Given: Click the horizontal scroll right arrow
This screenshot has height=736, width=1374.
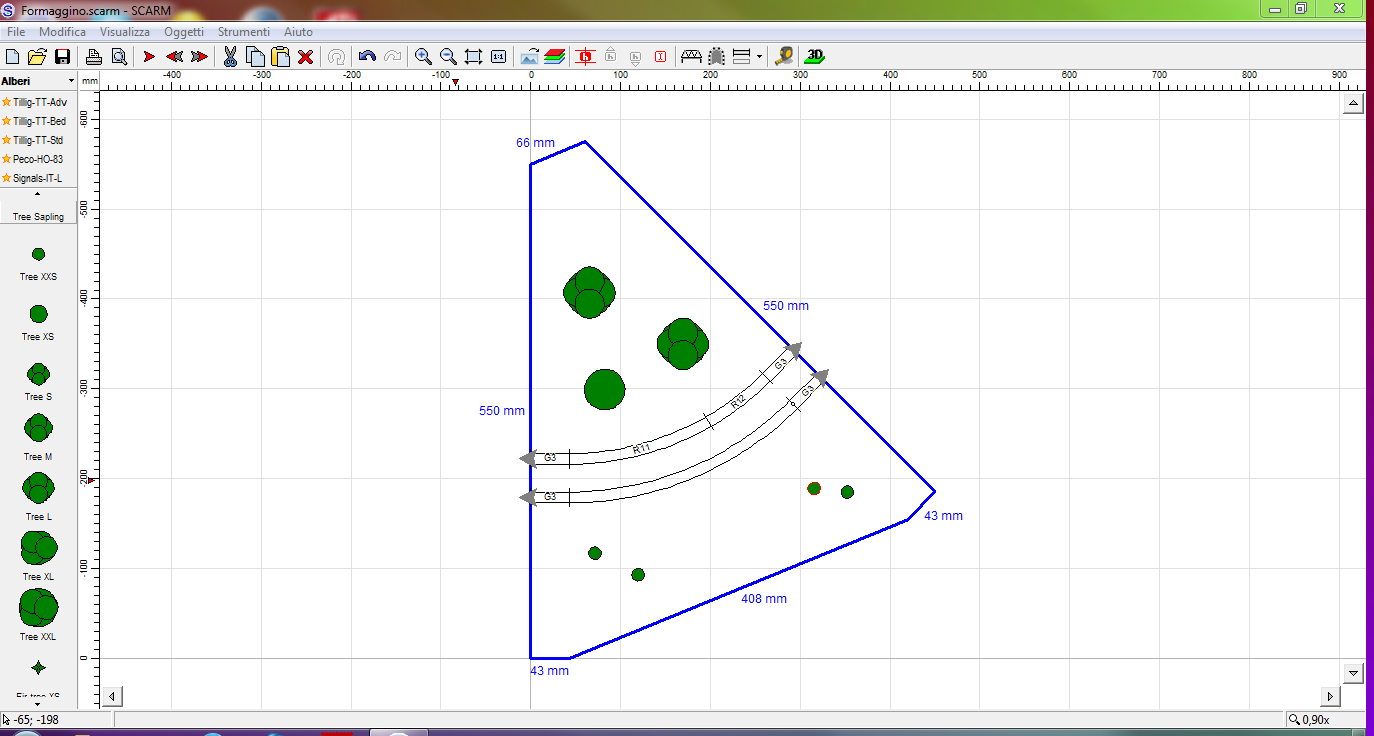Looking at the screenshot, I should click(1330, 696).
